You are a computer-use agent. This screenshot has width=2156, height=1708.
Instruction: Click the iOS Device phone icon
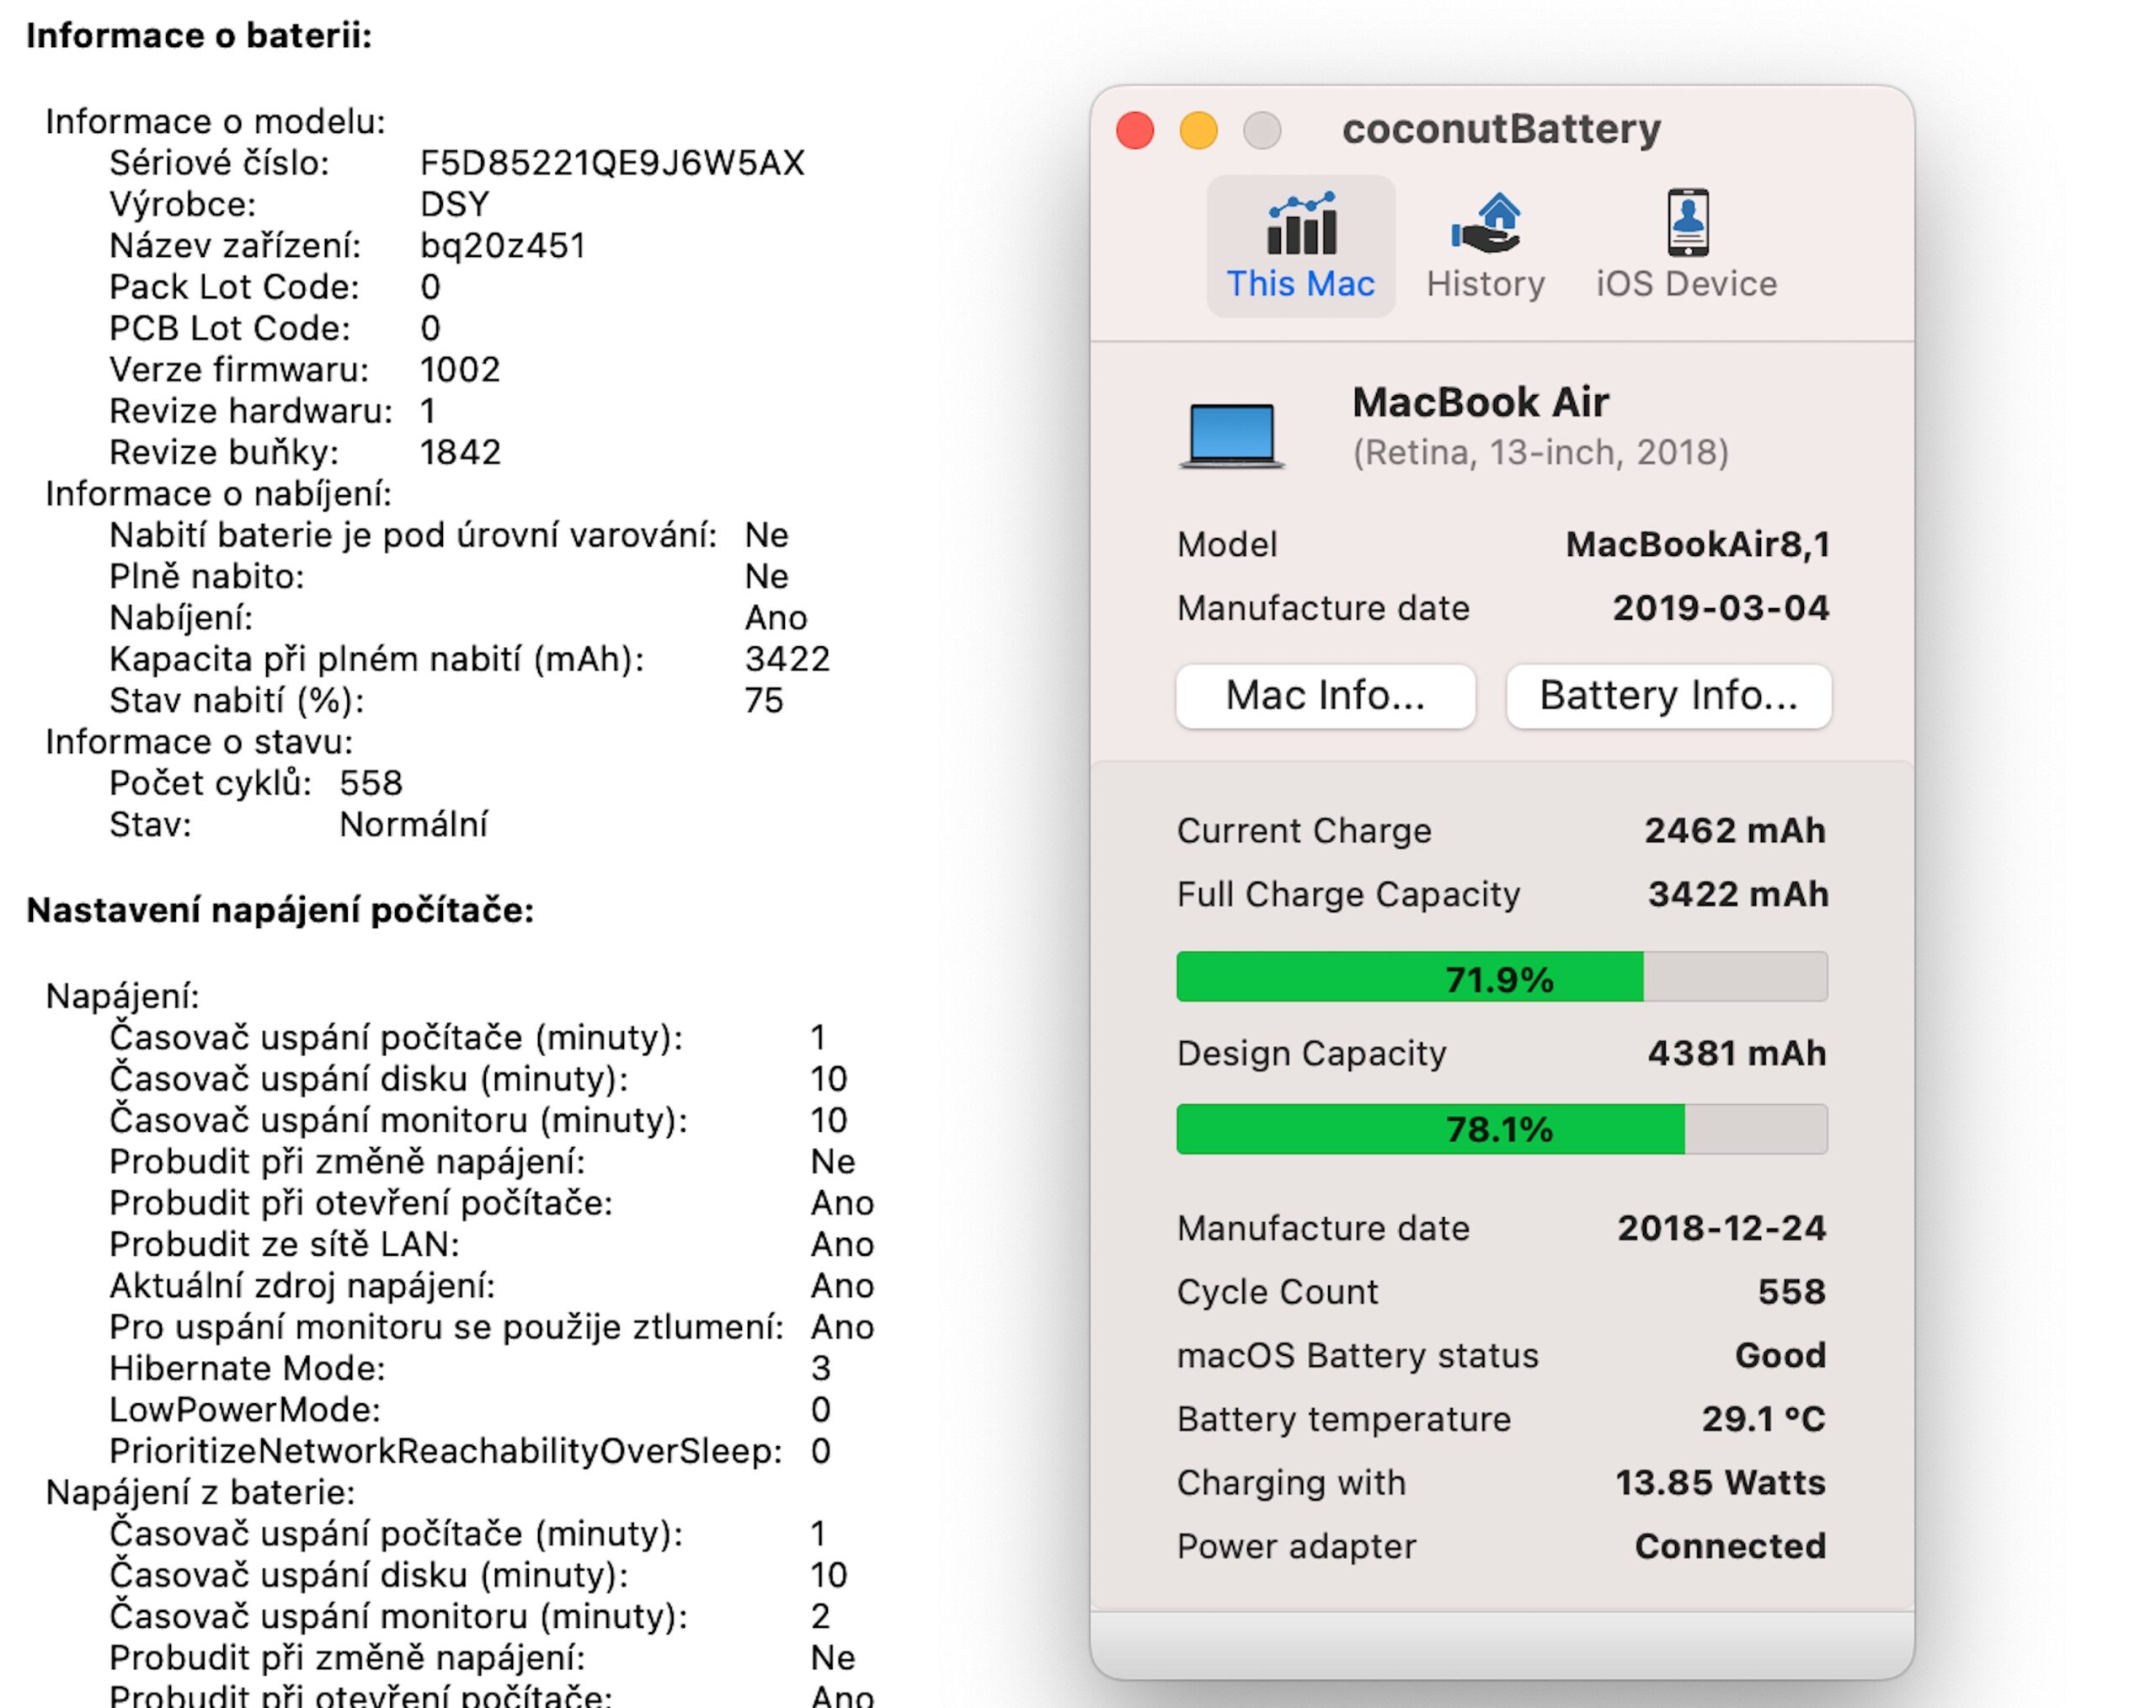(1688, 222)
